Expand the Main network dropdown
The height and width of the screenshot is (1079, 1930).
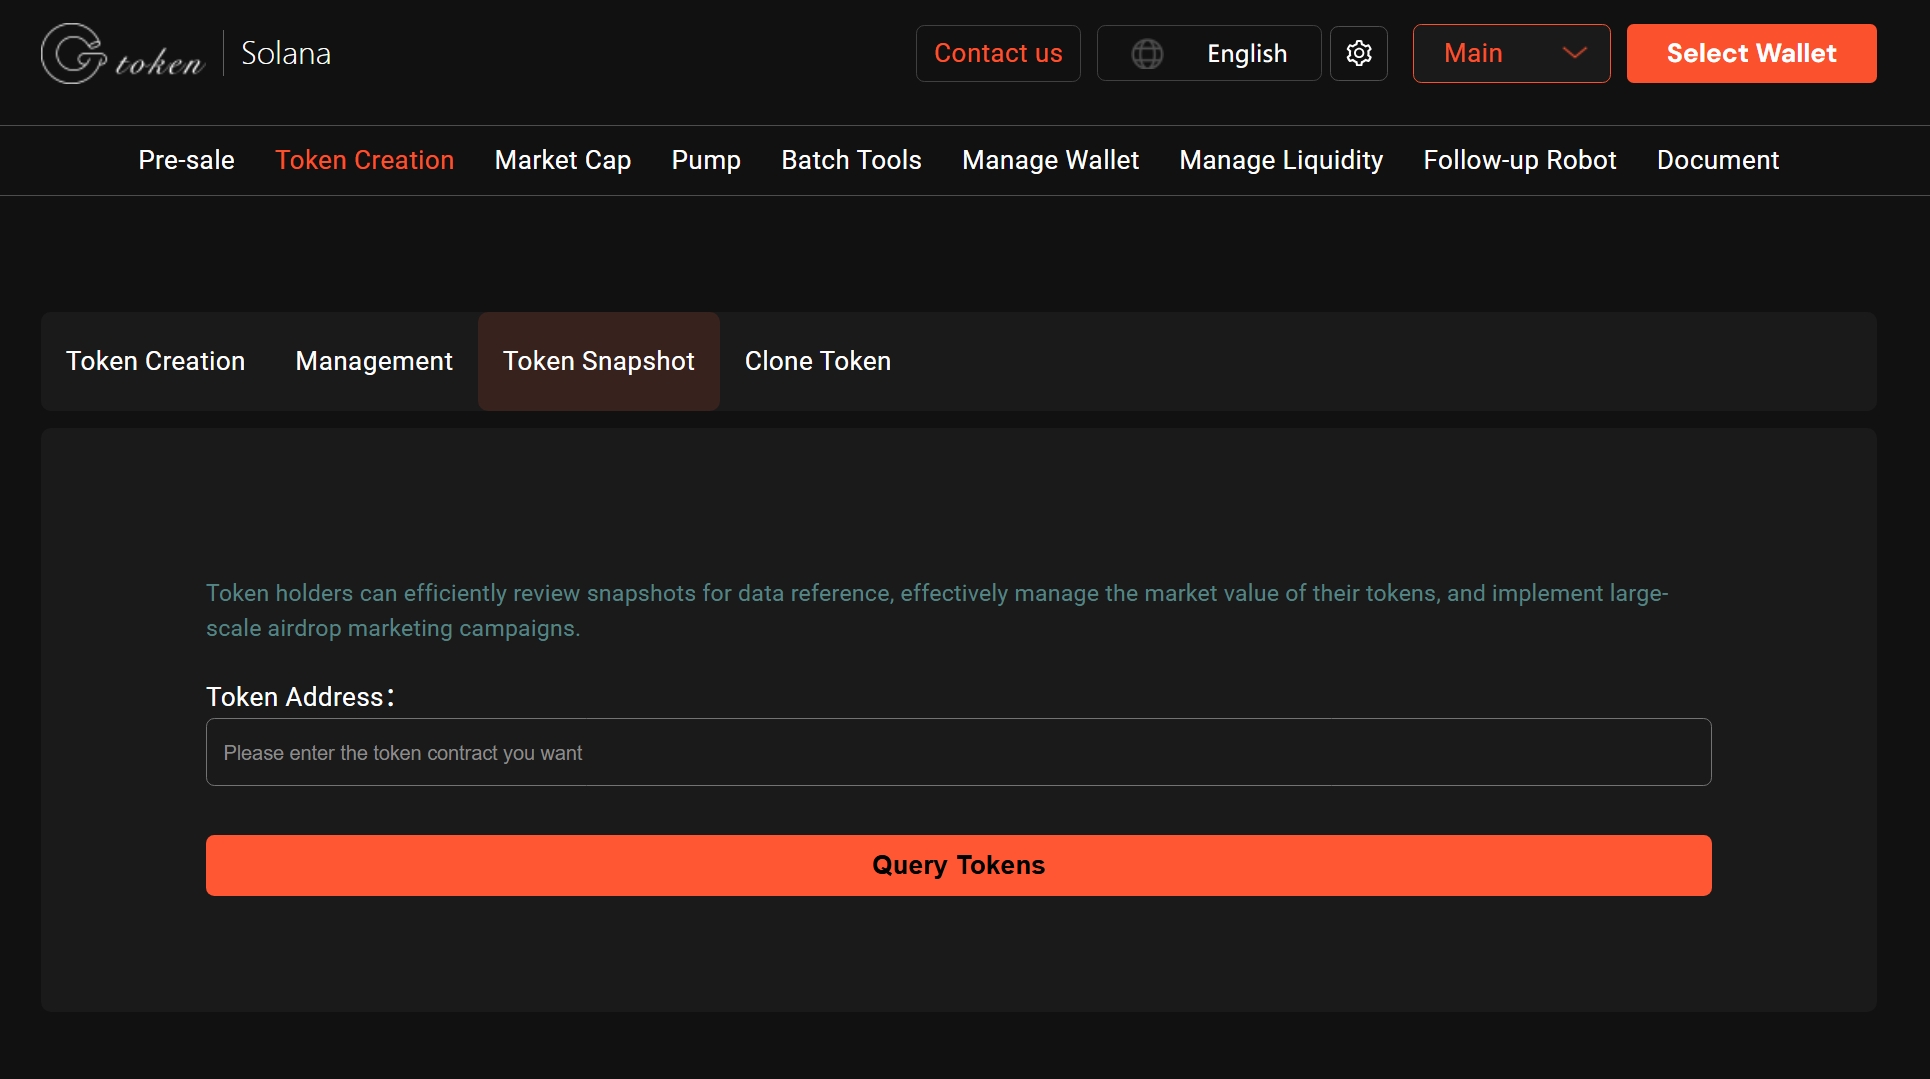click(1510, 53)
